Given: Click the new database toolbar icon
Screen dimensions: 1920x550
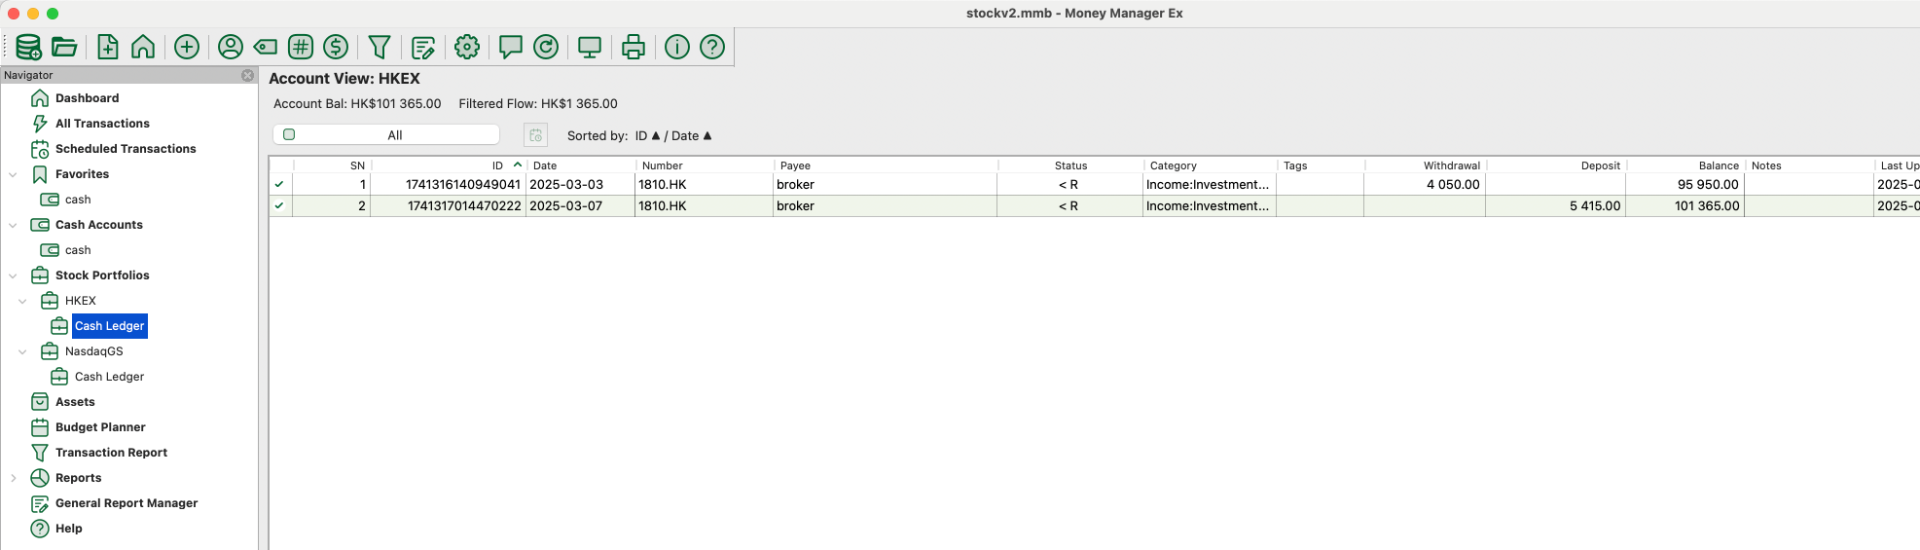Looking at the screenshot, I should pyautogui.click(x=28, y=47).
